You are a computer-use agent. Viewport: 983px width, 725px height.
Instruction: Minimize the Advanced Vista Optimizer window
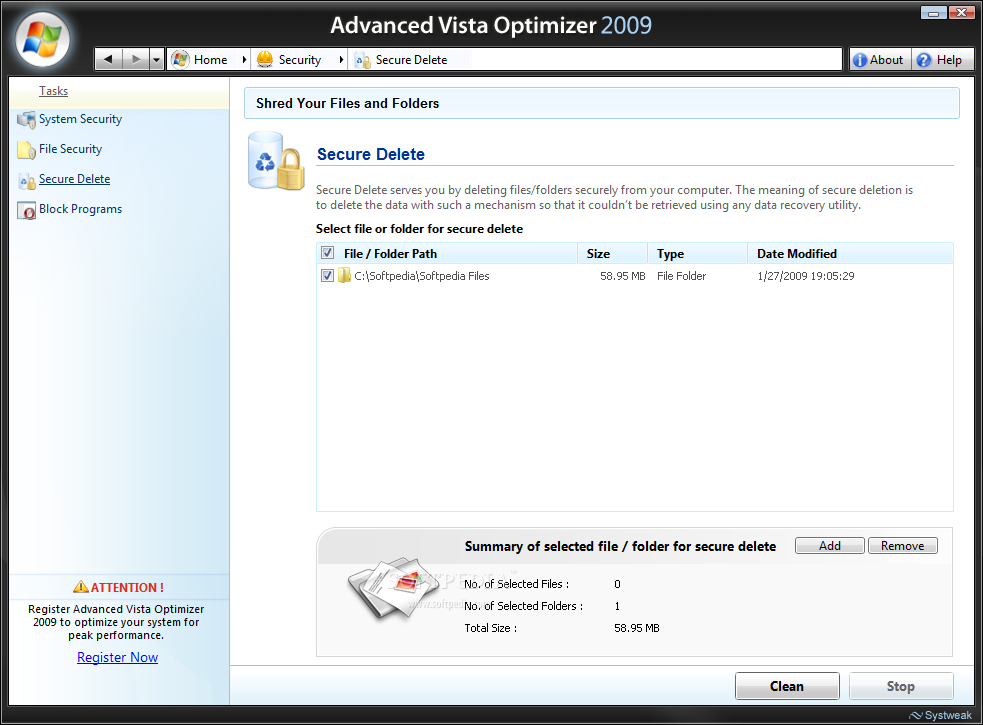pos(933,13)
